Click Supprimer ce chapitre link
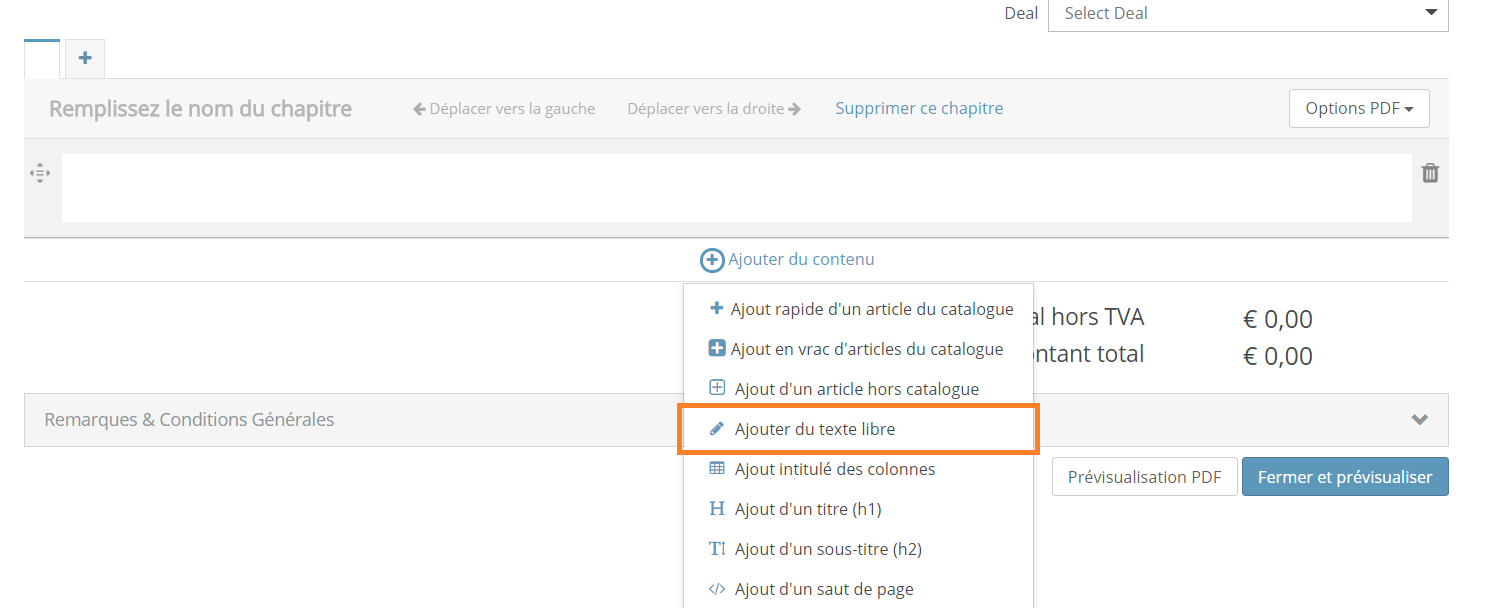Image resolution: width=1498 pixels, height=608 pixels. click(919, 108)
